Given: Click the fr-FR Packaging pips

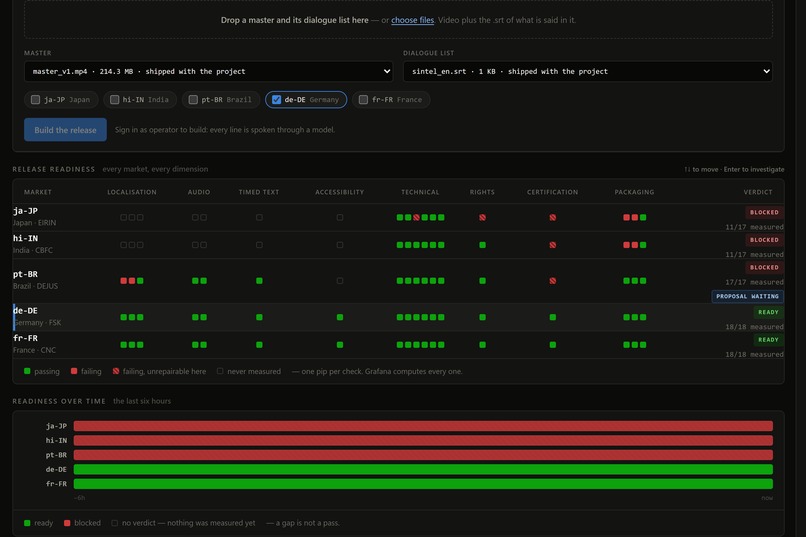Looking at the screenshot, I should pyautogui.click(x=634, y=345).
